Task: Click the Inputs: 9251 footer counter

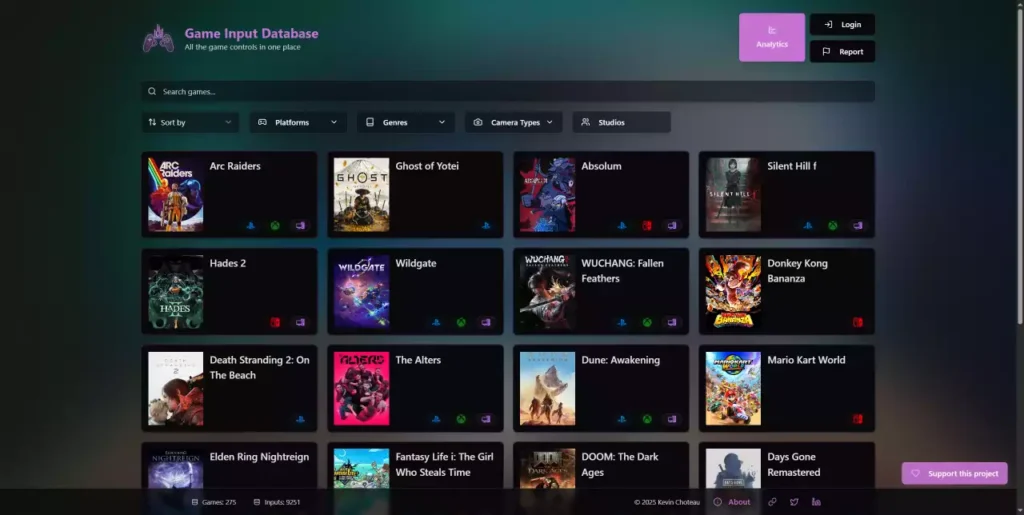Action: [276, 502]
